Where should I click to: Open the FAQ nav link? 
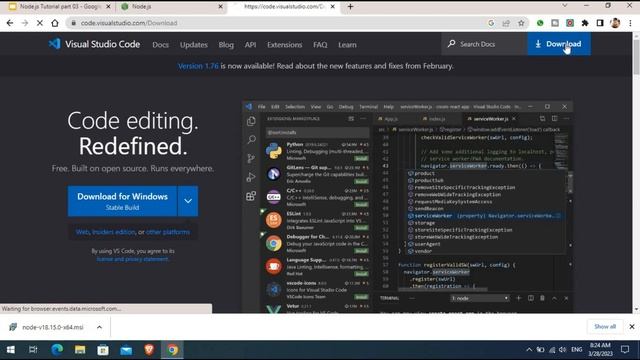coord(320,45)
